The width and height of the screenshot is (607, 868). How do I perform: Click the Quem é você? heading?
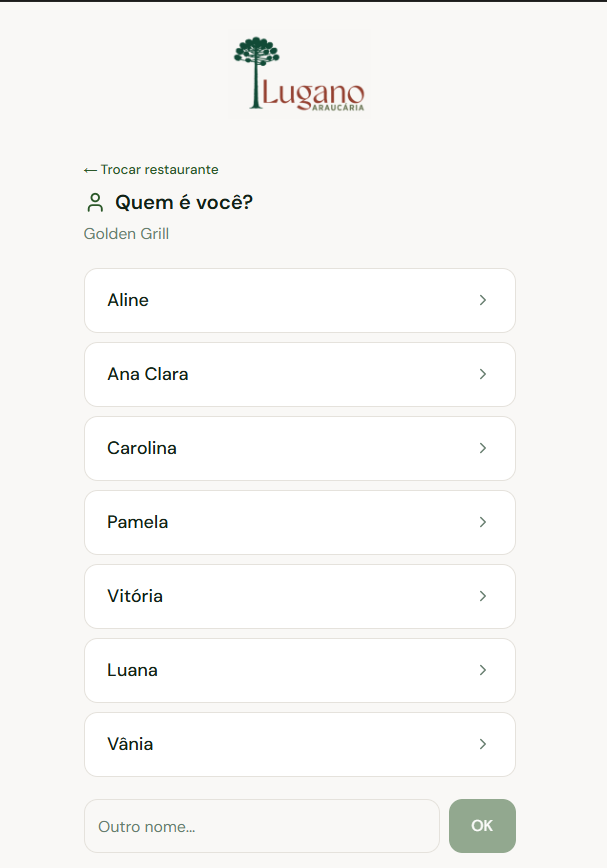[184, 203]
